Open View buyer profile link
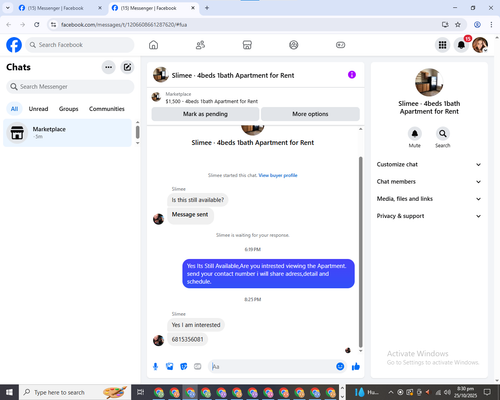Viewport: 500px width, 400px height. coord(278,175)
